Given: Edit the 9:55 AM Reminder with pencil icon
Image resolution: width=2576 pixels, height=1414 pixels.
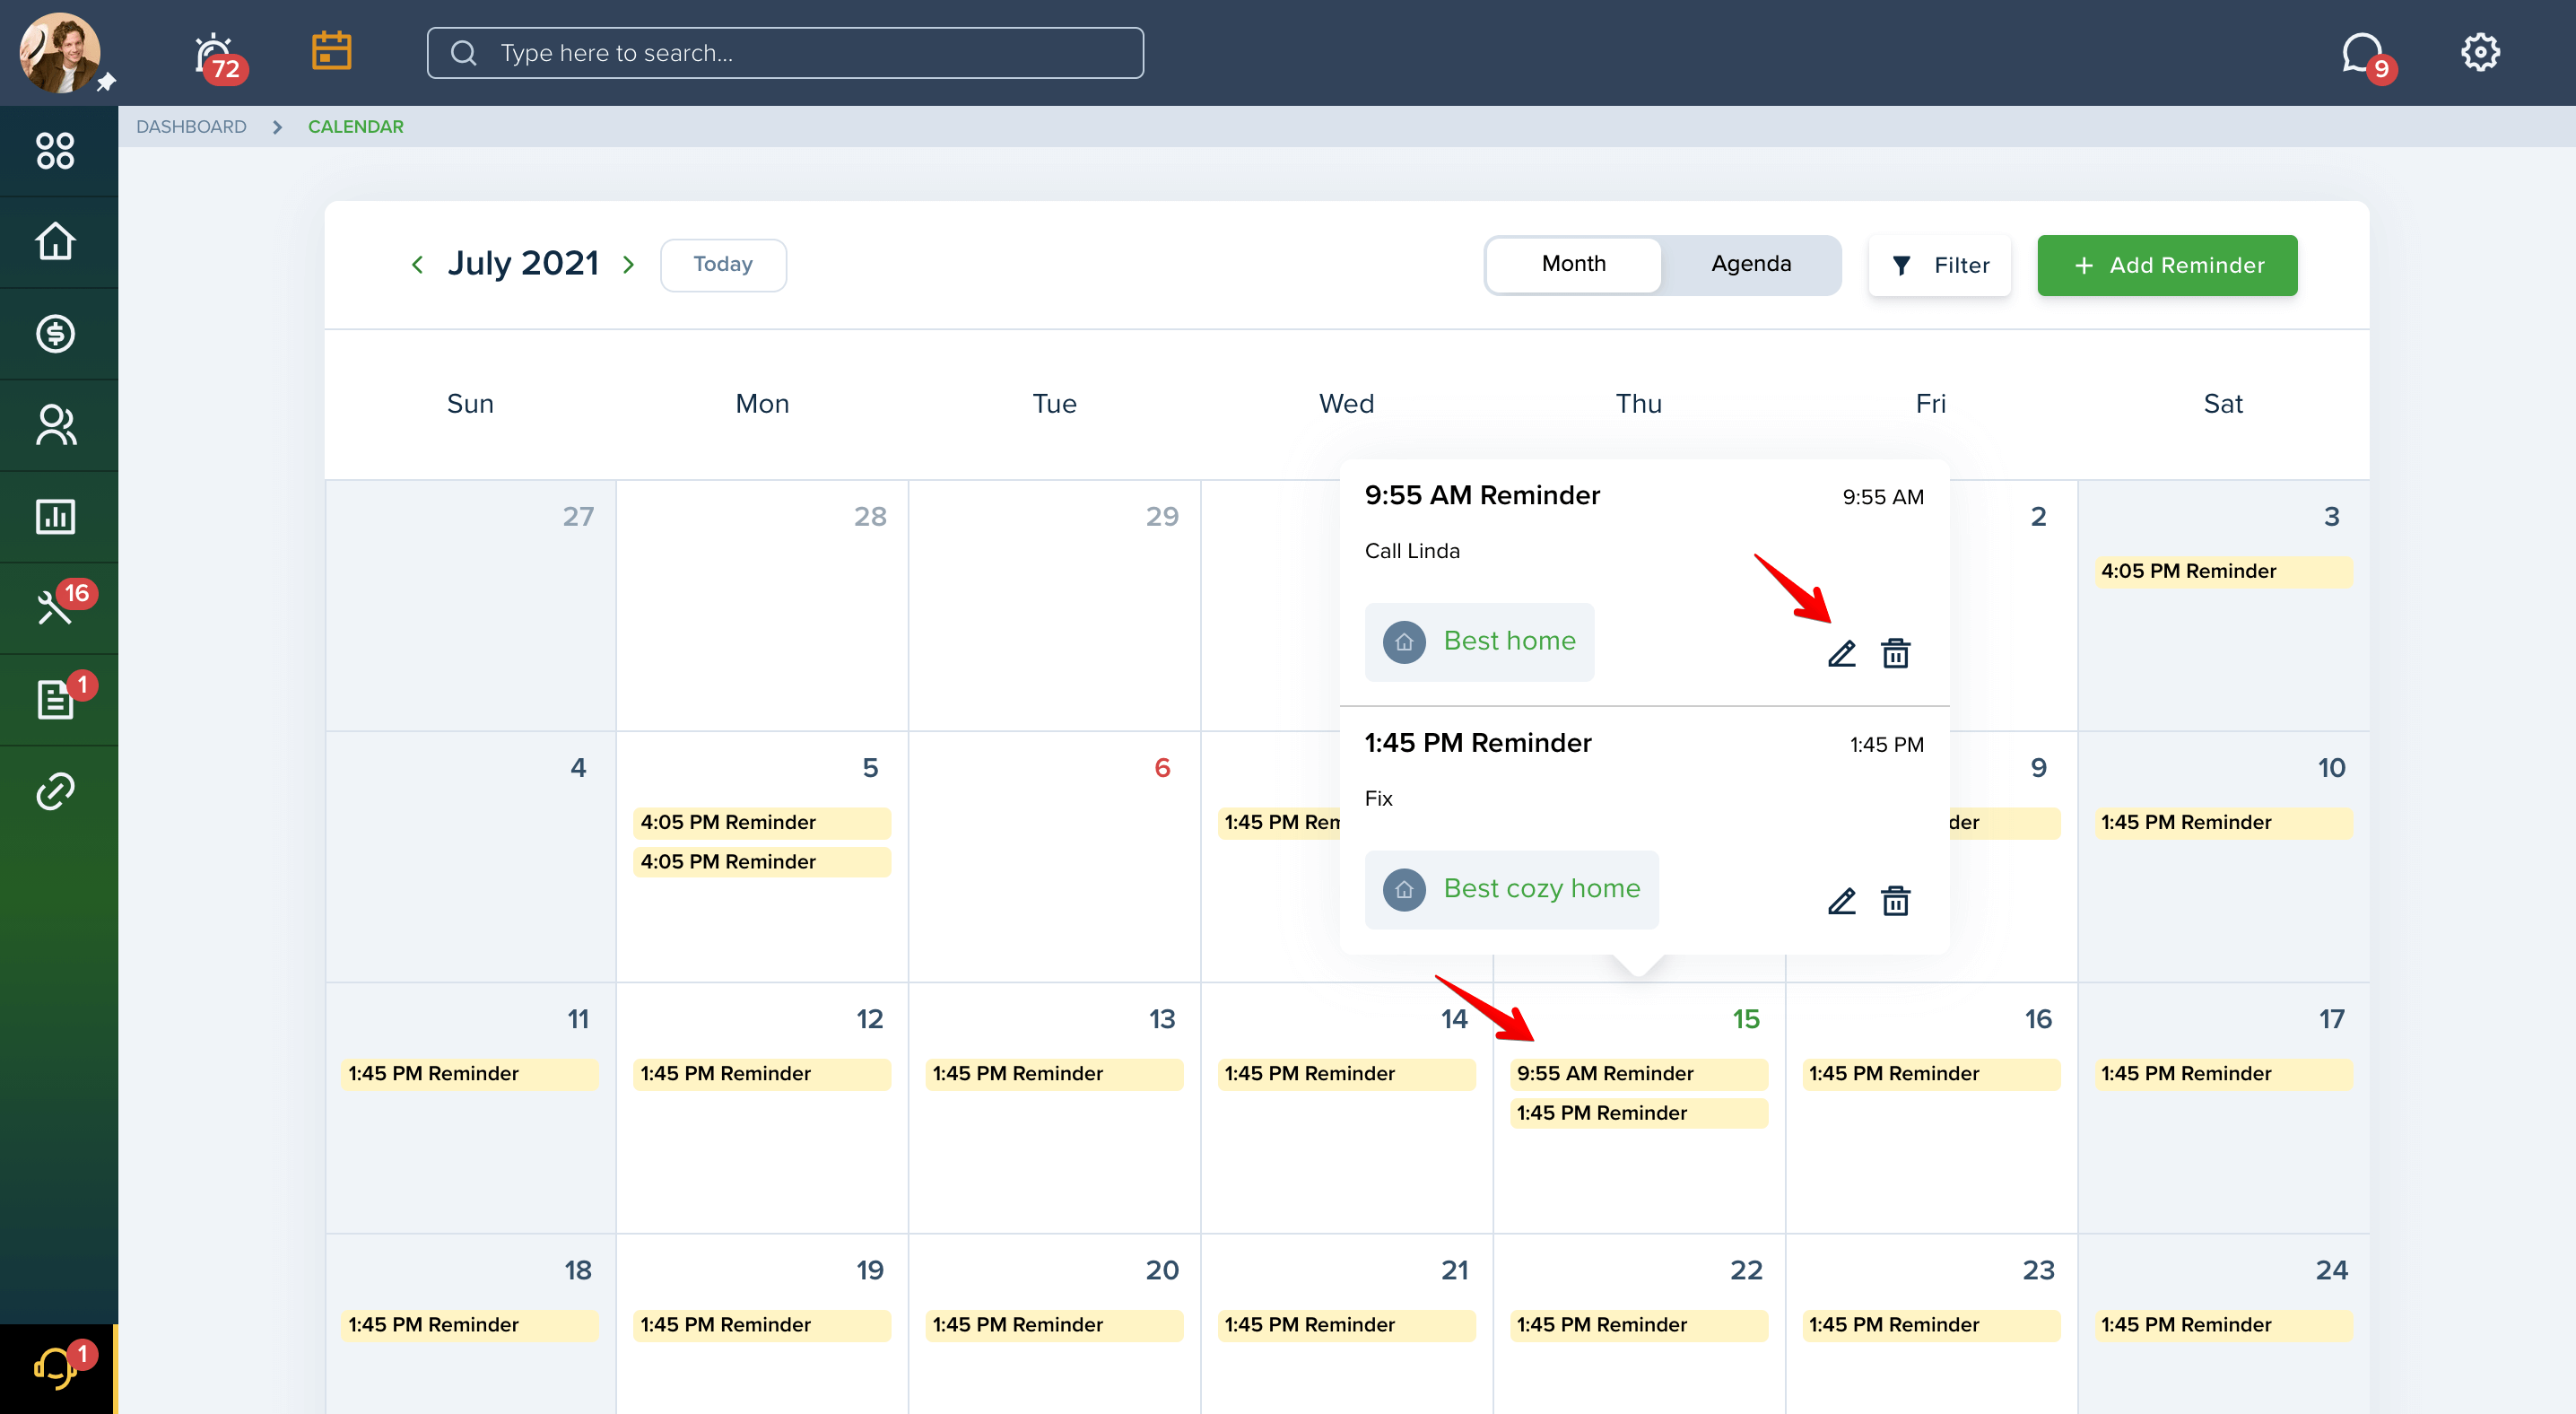Looking at the screenshot, I should [x=1842, y=654].
